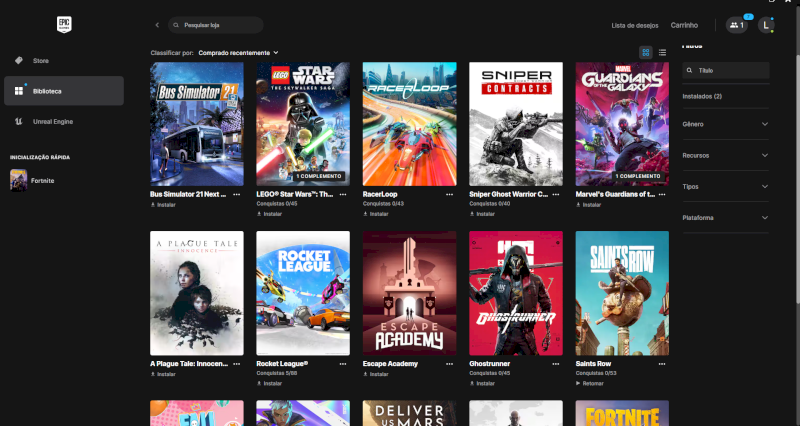Open the profile avatar menu
The height and width of the screenshot is (426, 800).
(x=766, y=25)
